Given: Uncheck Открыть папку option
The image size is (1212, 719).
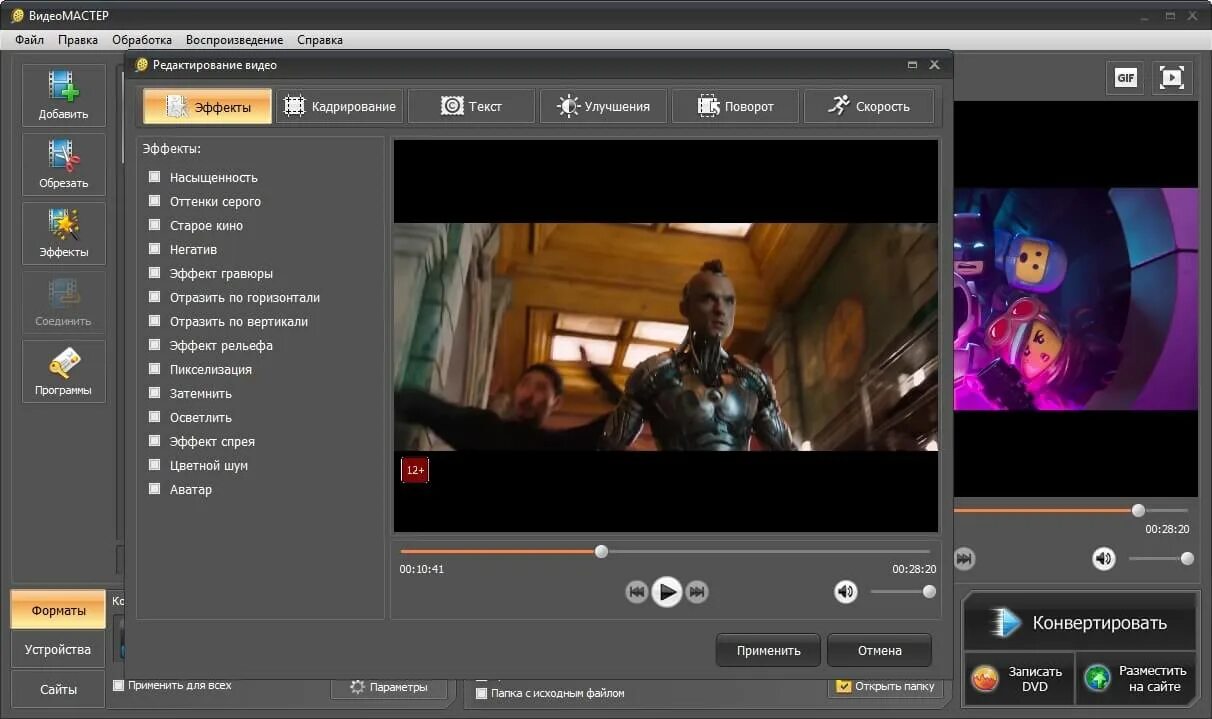Looking at the screenshot, I should [x=843, y=686].
